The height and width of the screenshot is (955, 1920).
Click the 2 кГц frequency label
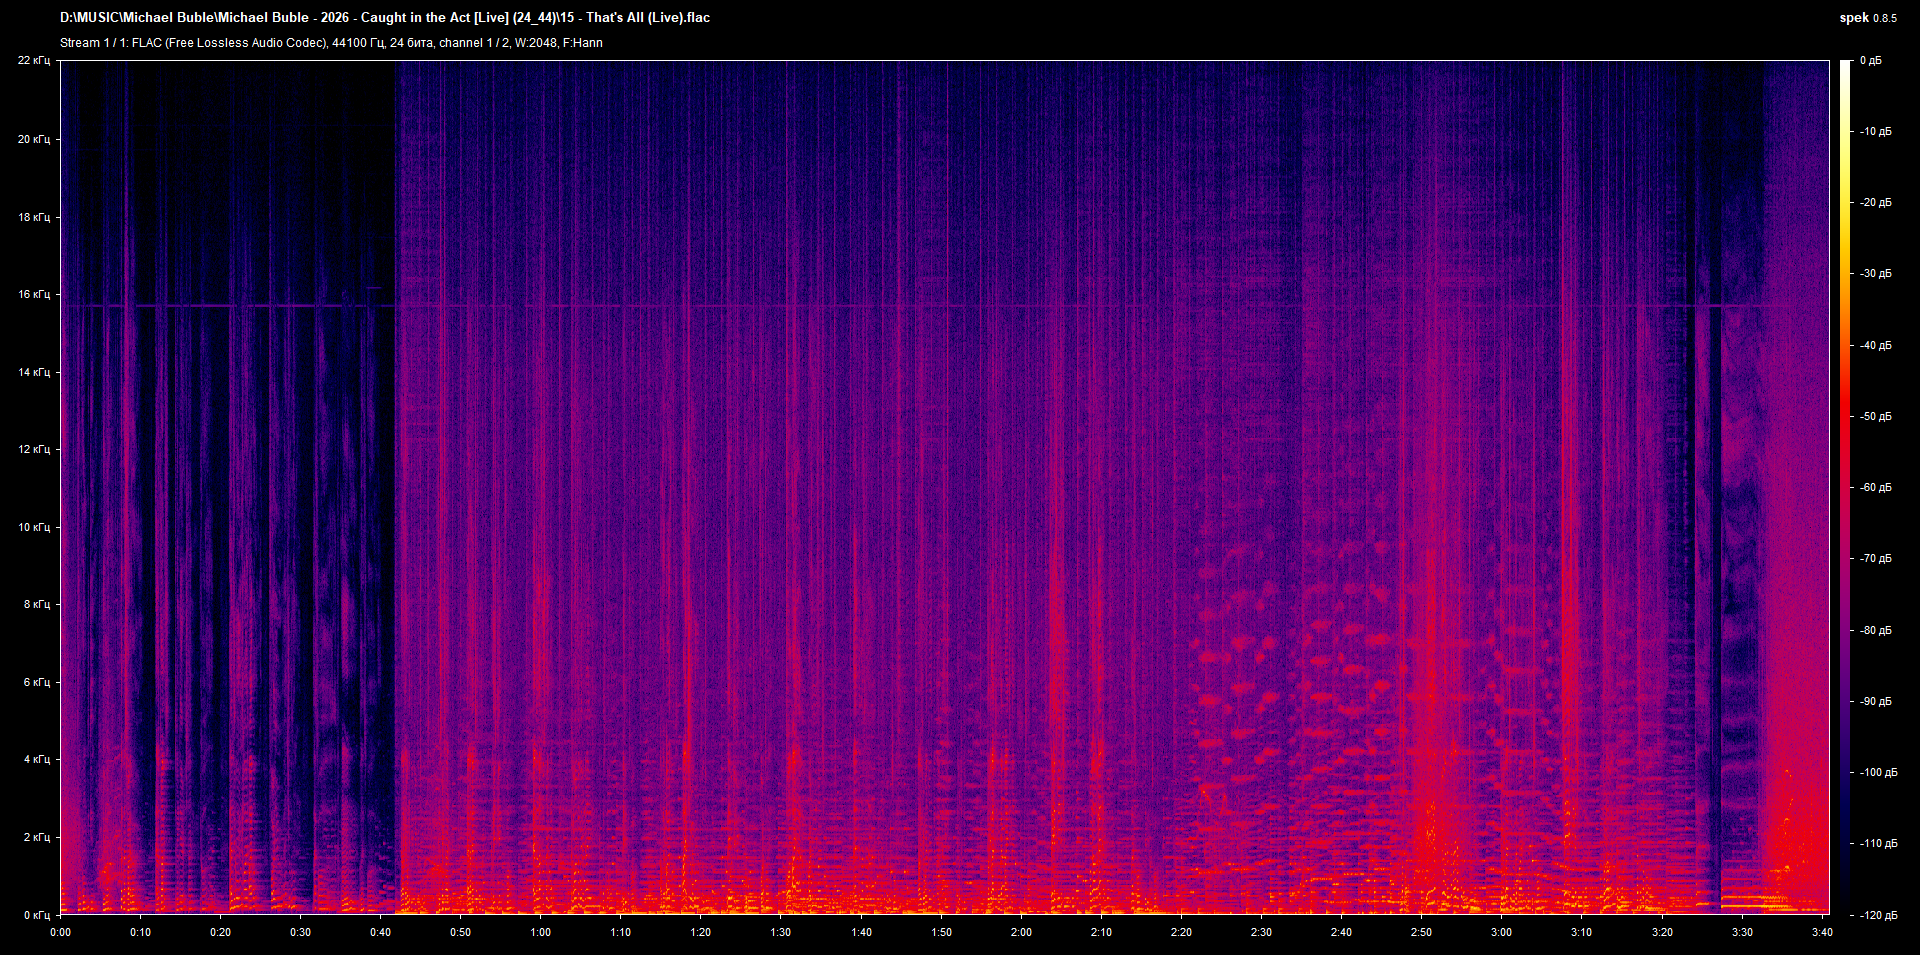(37, 837)
